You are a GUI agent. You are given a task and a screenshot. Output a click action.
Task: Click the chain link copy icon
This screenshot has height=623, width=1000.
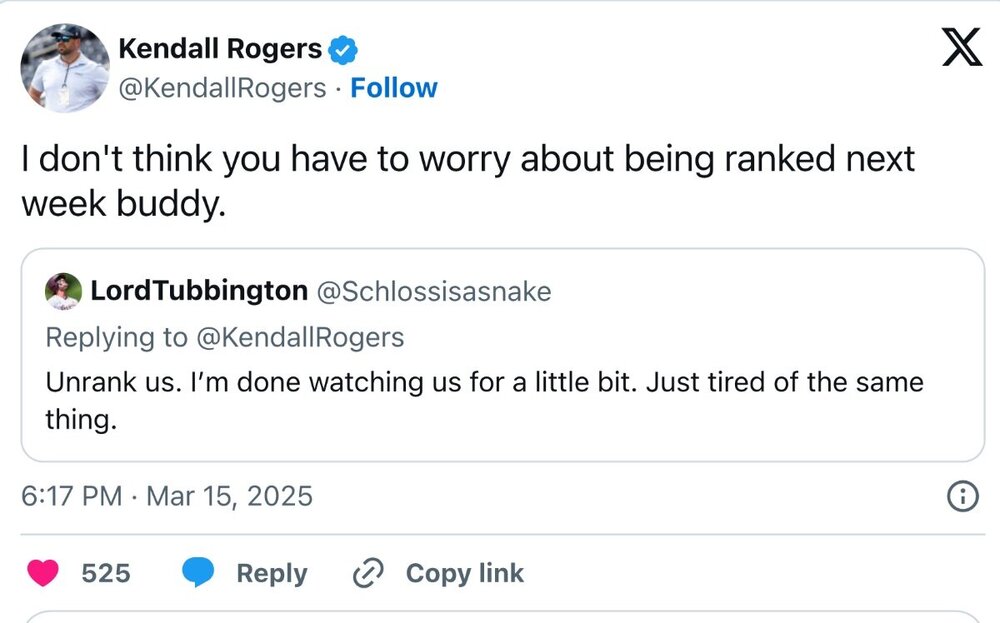point(369,573)
